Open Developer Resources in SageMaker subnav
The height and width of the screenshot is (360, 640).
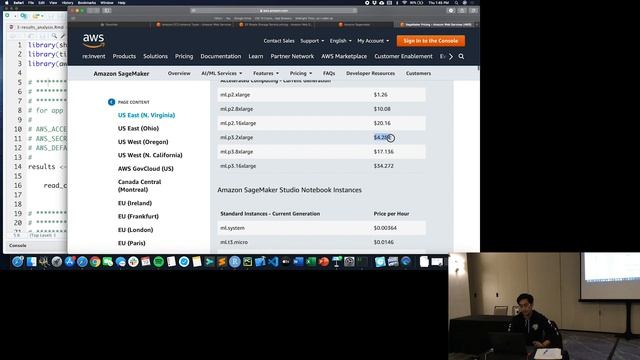371,73
